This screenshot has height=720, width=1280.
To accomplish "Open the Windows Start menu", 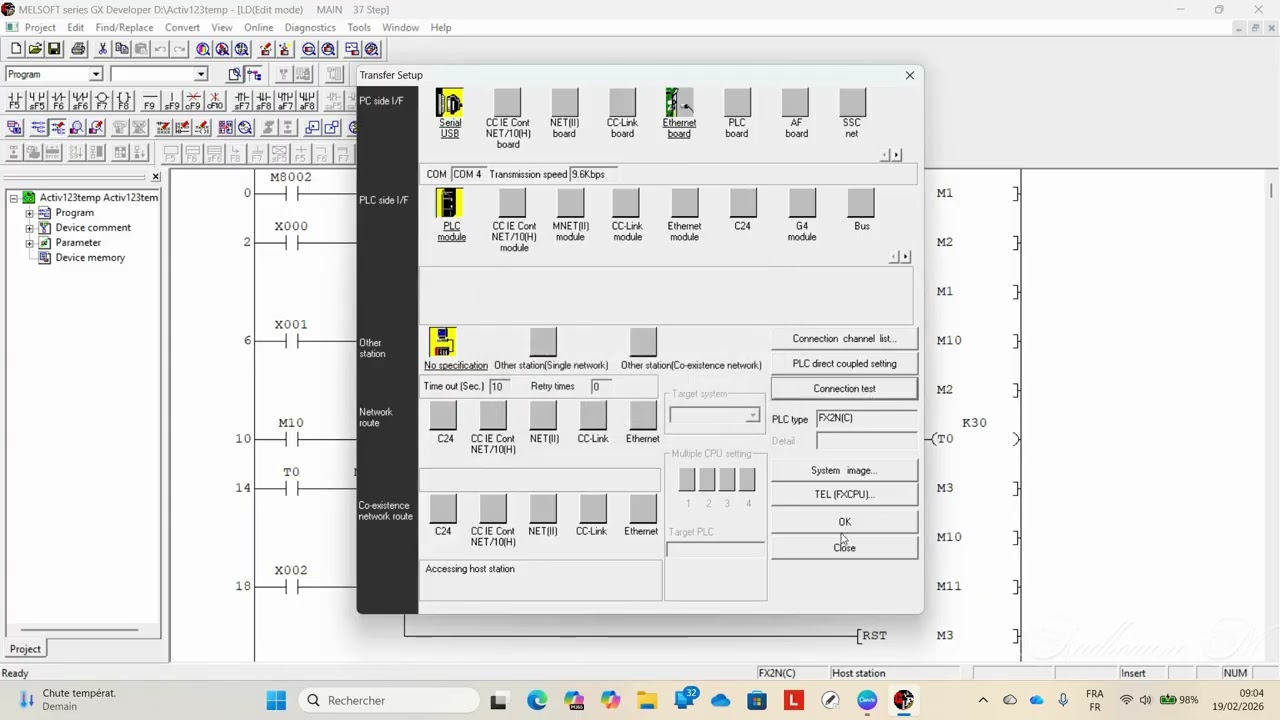I will 276,700.
